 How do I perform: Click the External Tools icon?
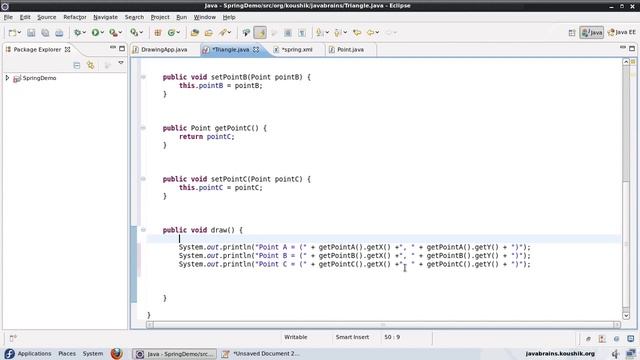[x=134, y=33]
